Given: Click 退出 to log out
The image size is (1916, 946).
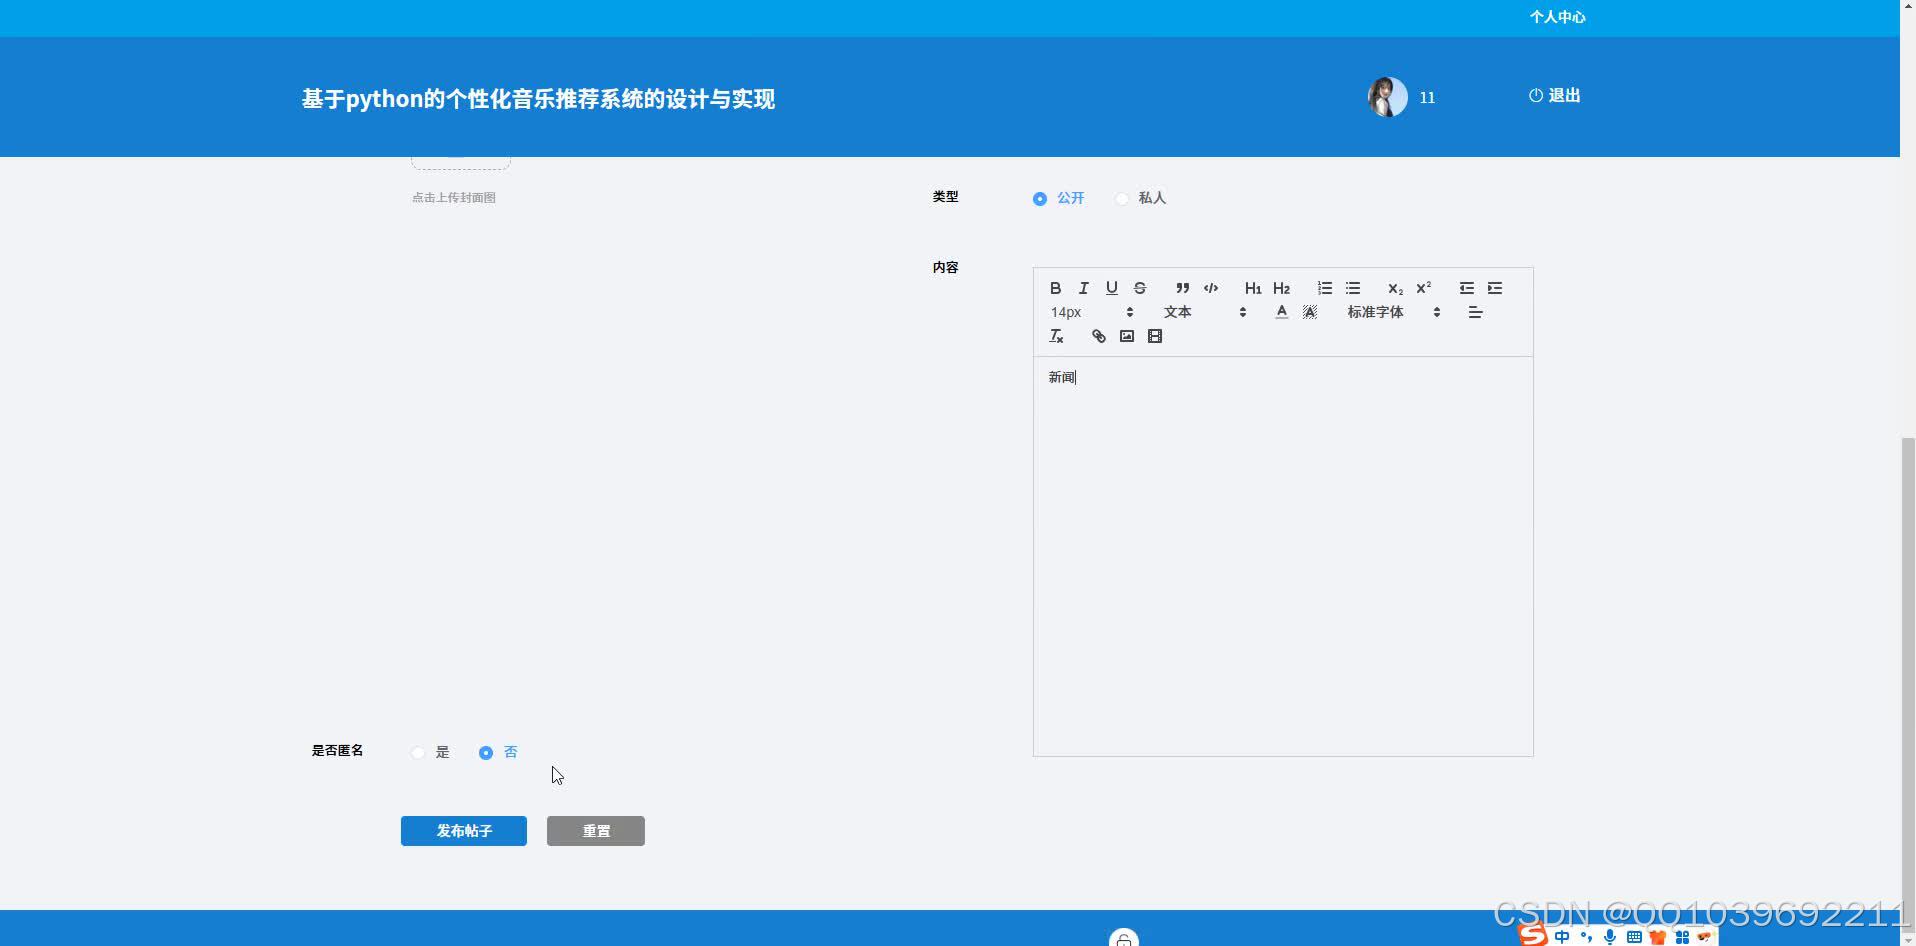Looking at the screenshot, I should pyautogui.click(x=1554, y=95).
